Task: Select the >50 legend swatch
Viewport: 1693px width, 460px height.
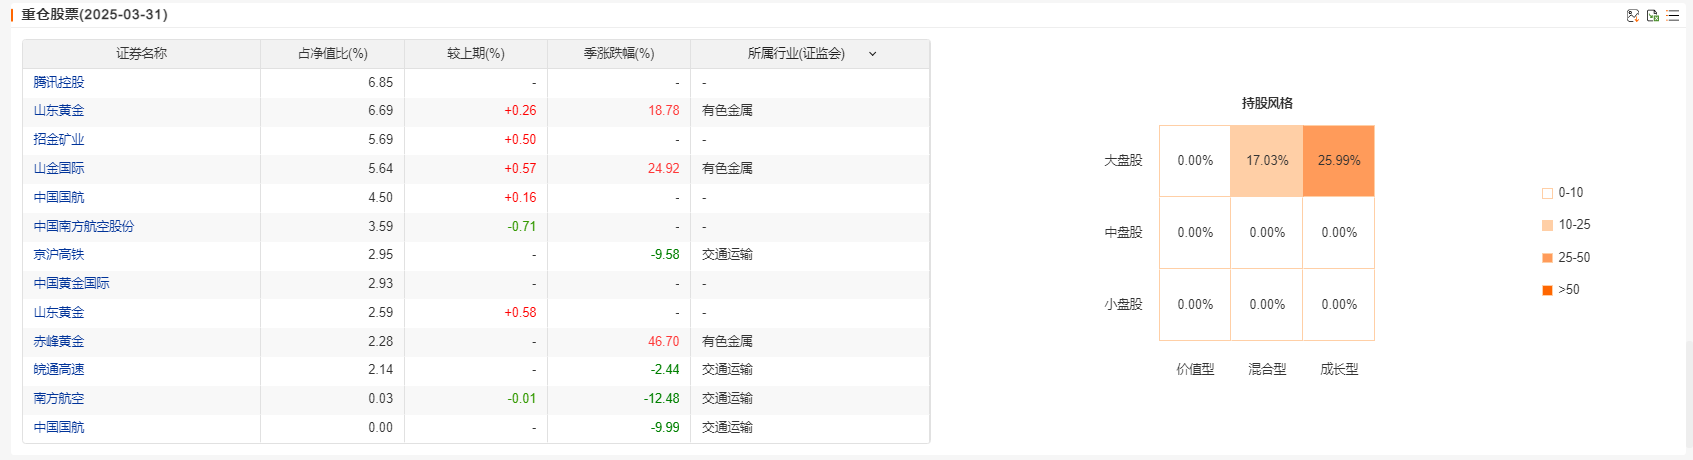Action: (1548, 290)
